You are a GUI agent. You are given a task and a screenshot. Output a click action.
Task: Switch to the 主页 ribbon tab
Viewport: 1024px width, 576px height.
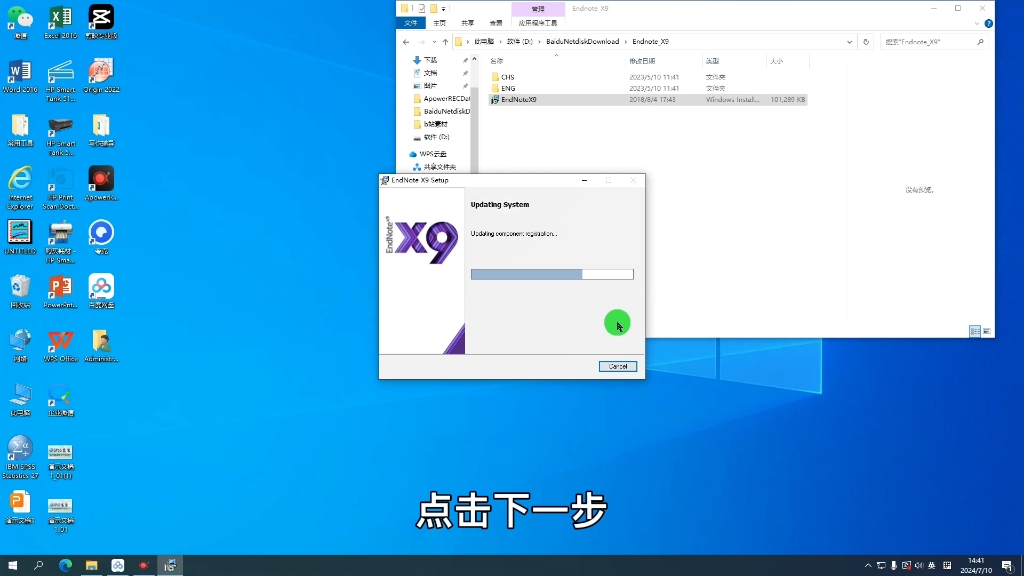[x=440, y=23]
